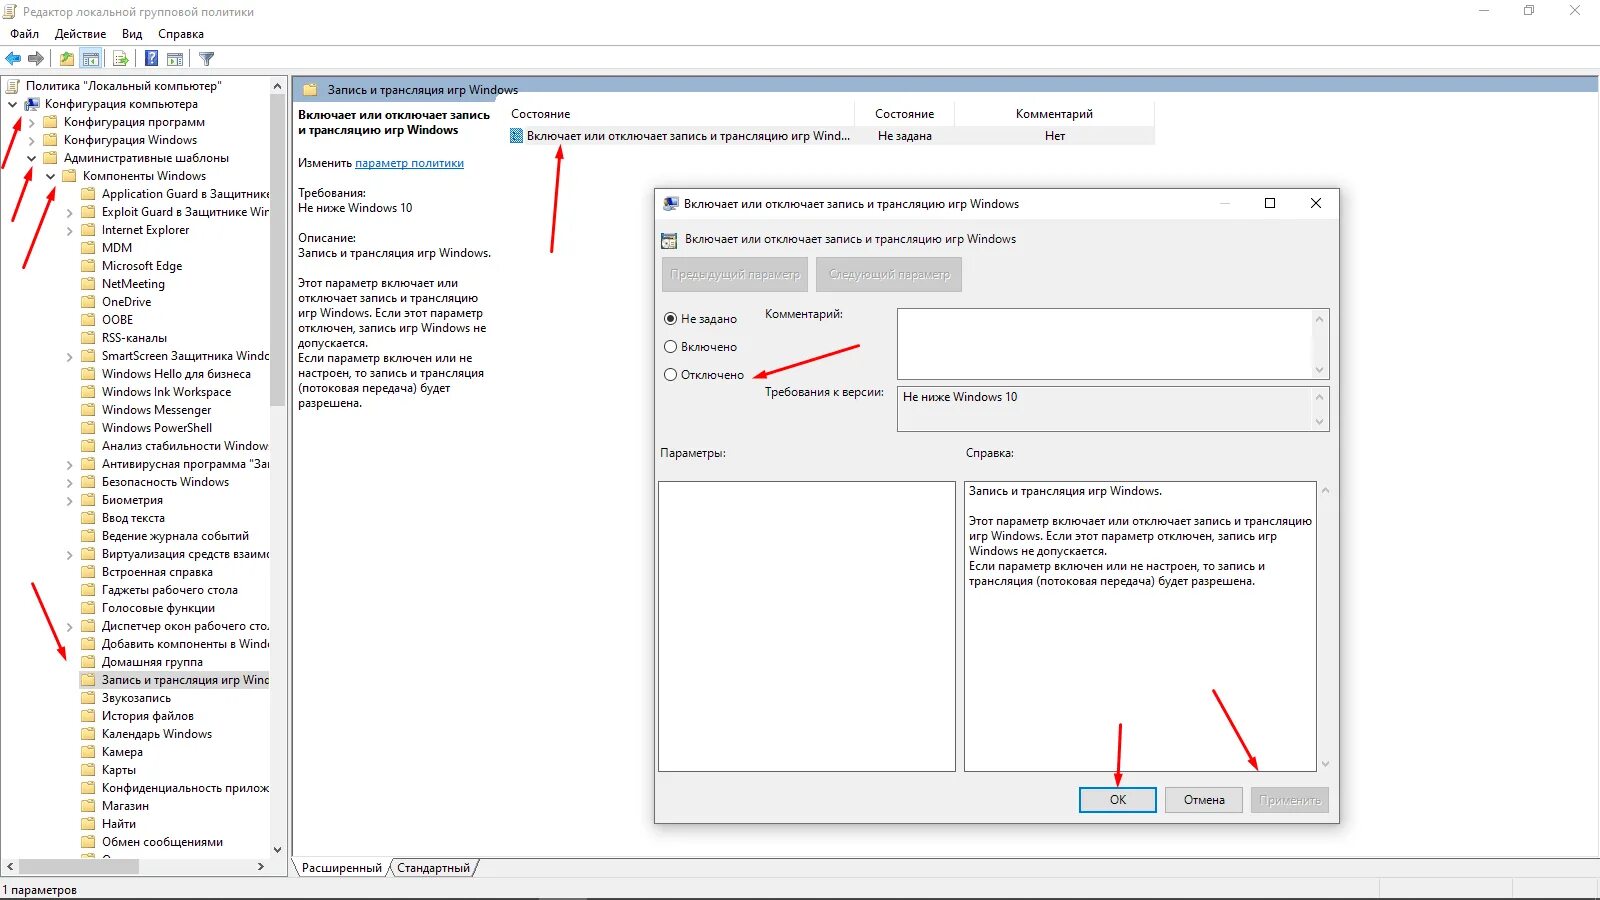This screenshot has width=1600, height=900.
Task: Open the Справка menu
Action: [181, 34]
